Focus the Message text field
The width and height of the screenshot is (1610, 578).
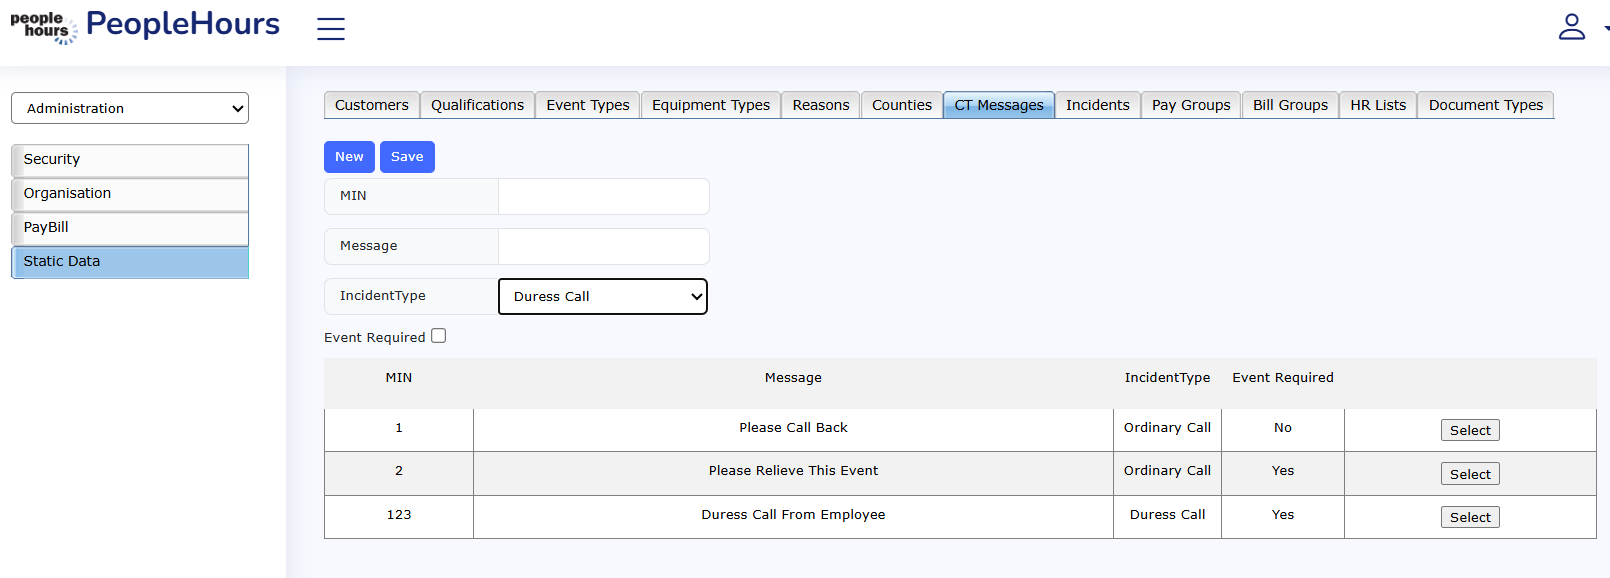pos(603,246)
